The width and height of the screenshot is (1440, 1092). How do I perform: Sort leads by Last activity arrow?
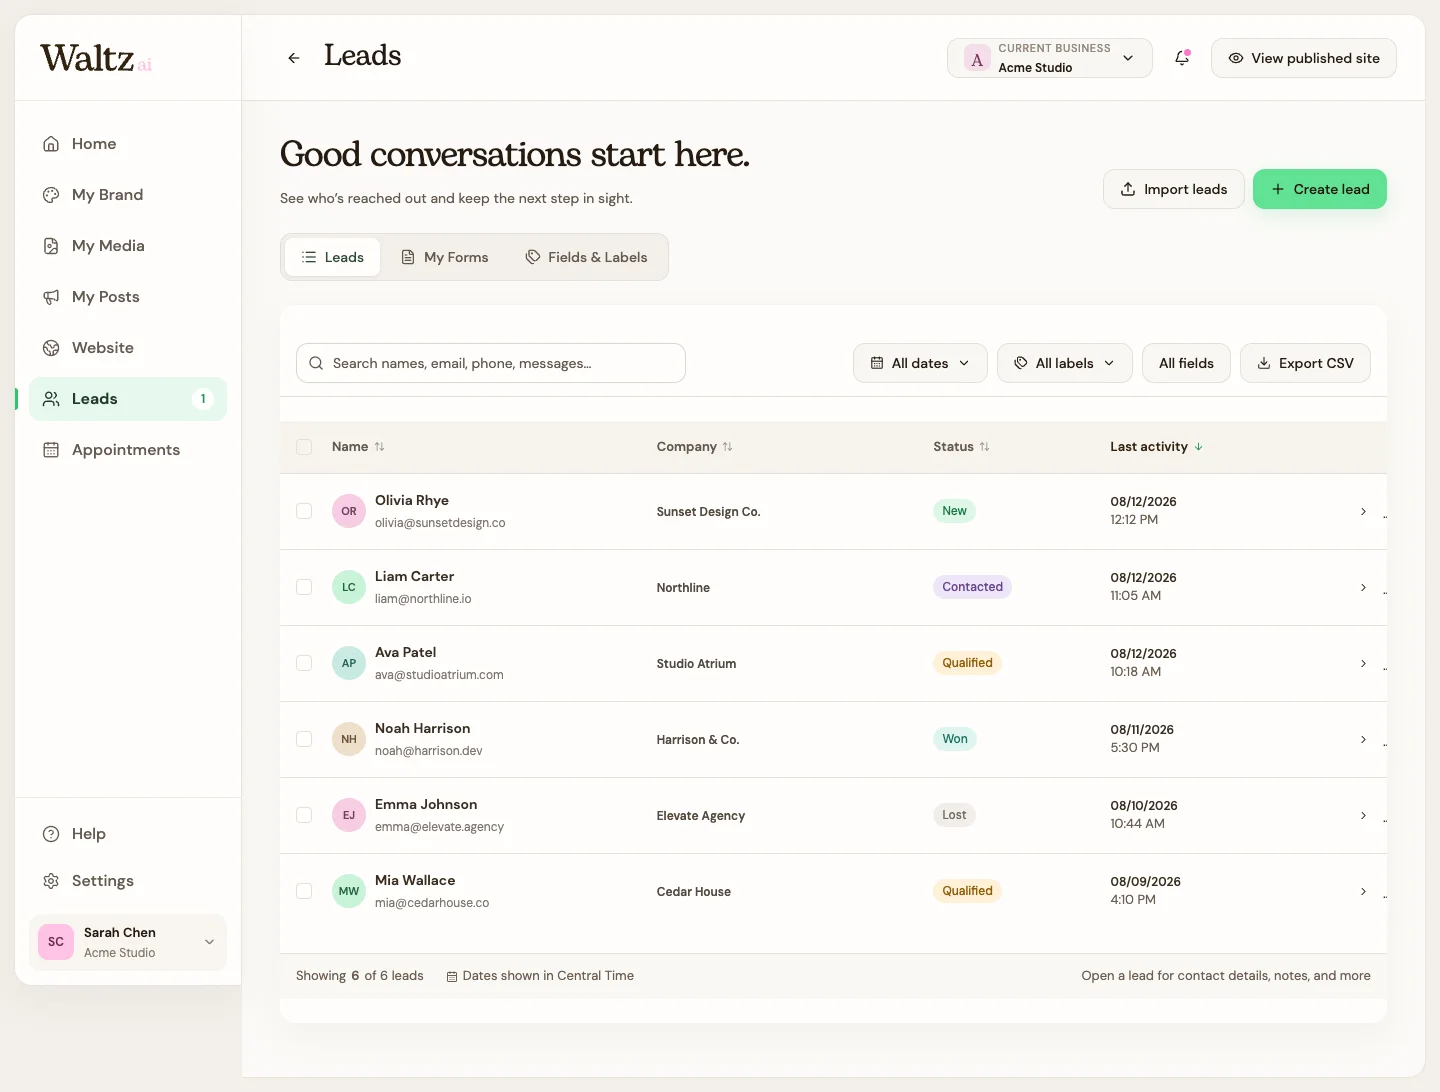pyautogui.click(x=1199, y=447)
